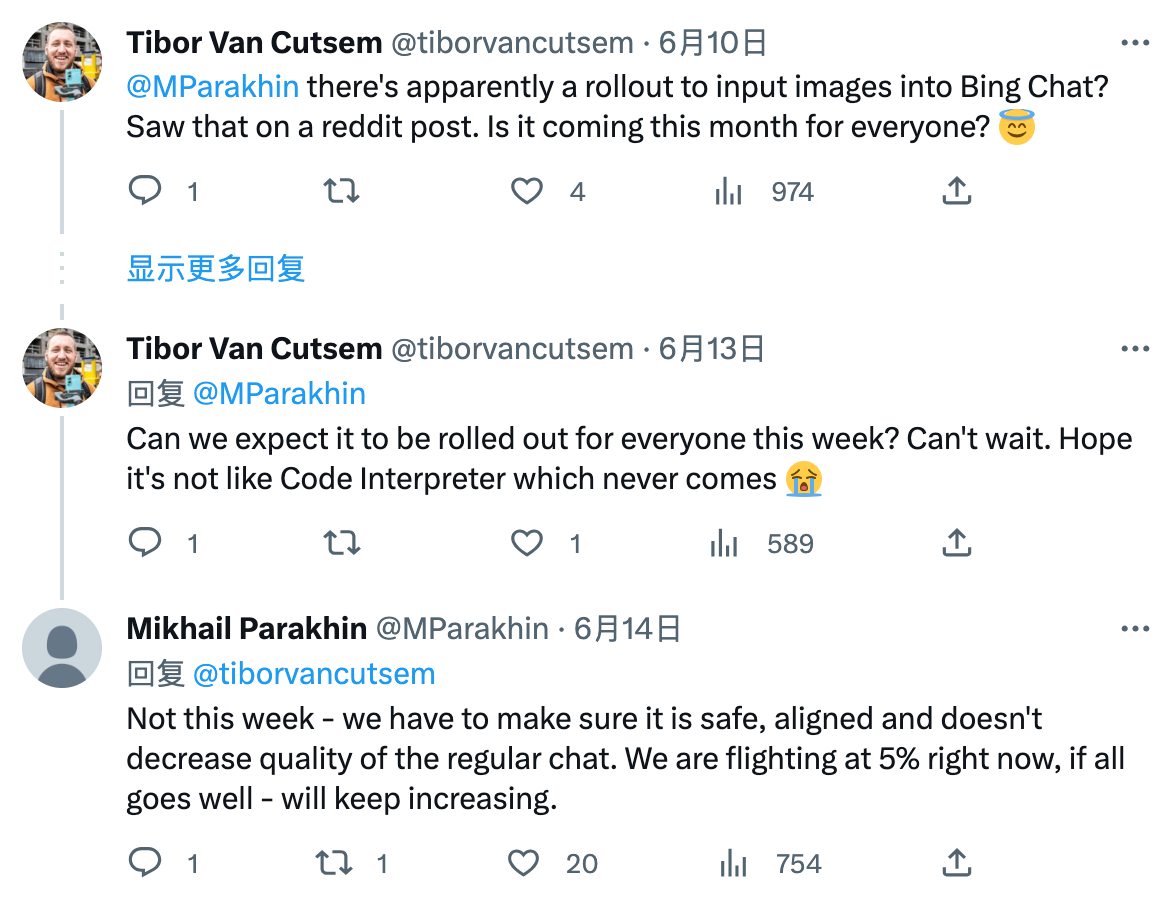This screenshot has height=898, width=1174.
Task: Like Mikhail Parakhin's reply
Action: point(524,863)
